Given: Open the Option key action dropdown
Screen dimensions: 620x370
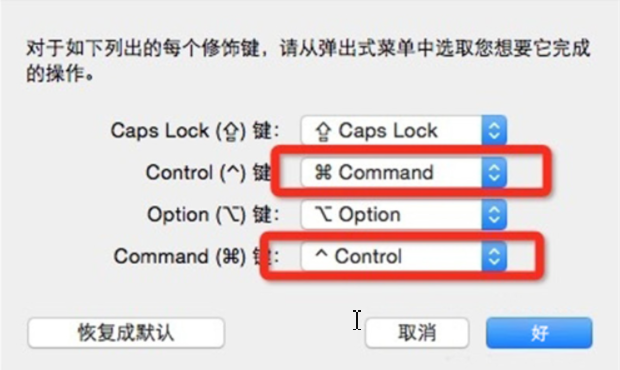Looking at the screenshot, I should (404, 214).
